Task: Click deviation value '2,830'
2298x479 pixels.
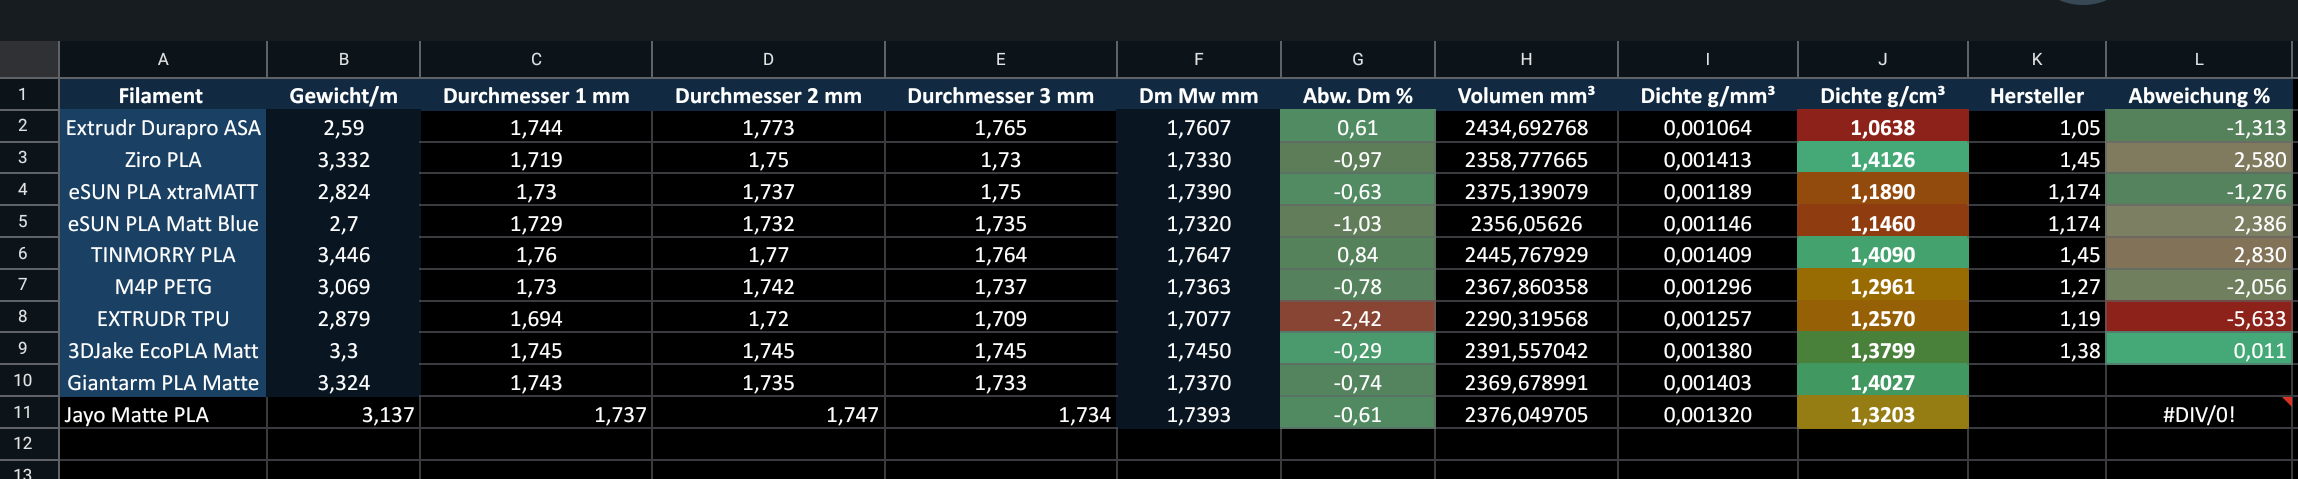Action: 2198,254
